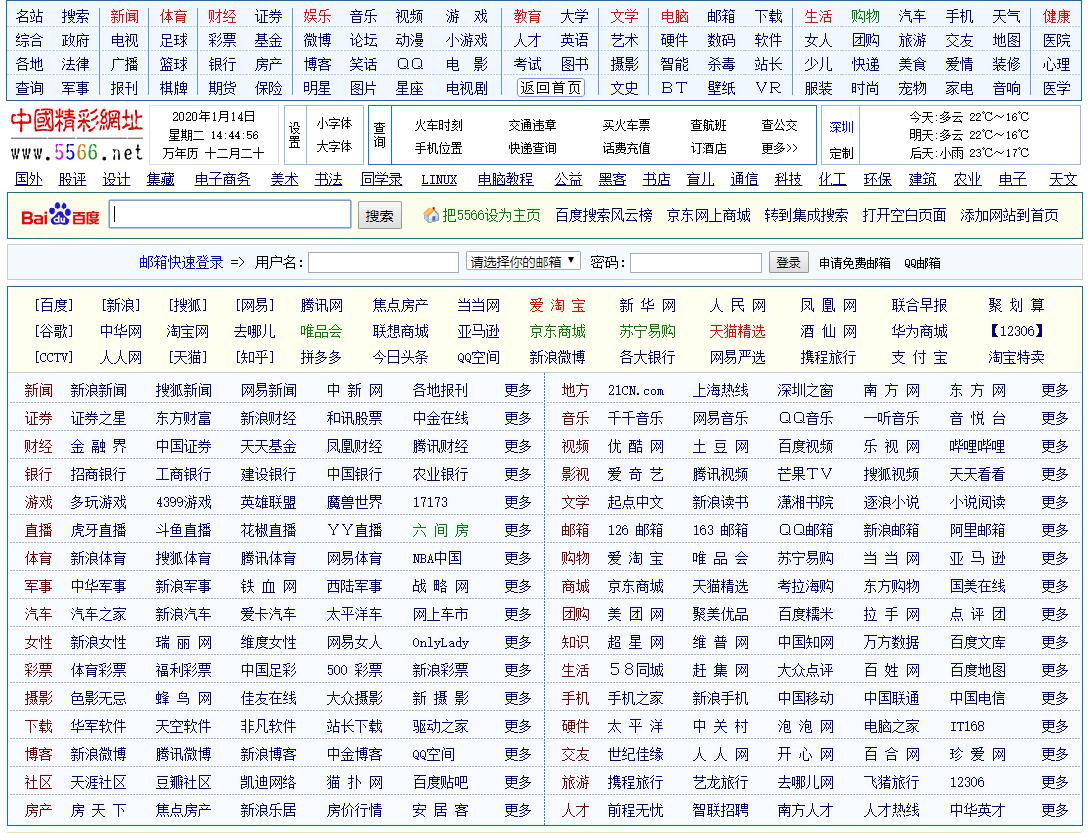Open the 支付宝 featured link
The image size is (1091, 833).
point(919,358)
